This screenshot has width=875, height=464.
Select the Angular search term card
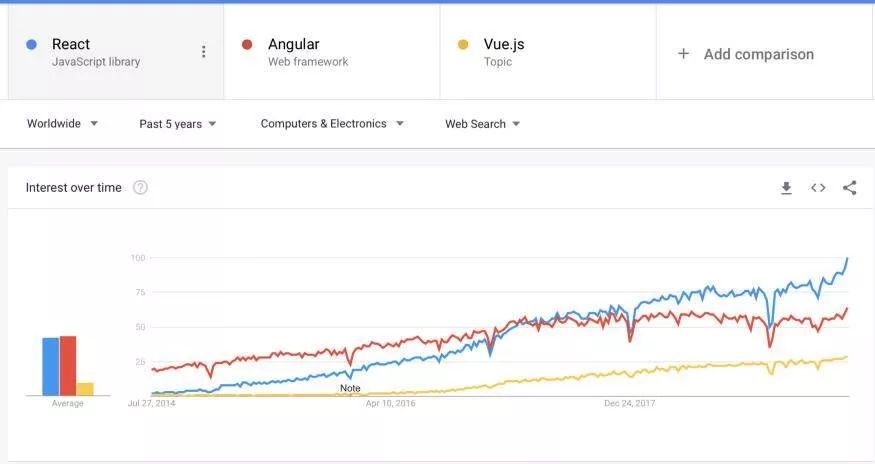pyautogui.click(x=332, y=52)
